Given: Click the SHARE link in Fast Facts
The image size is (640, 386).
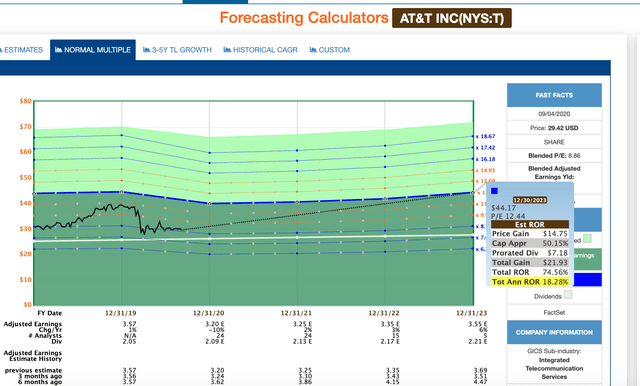Looking at the screenshot, I should [x=554, y=142].
